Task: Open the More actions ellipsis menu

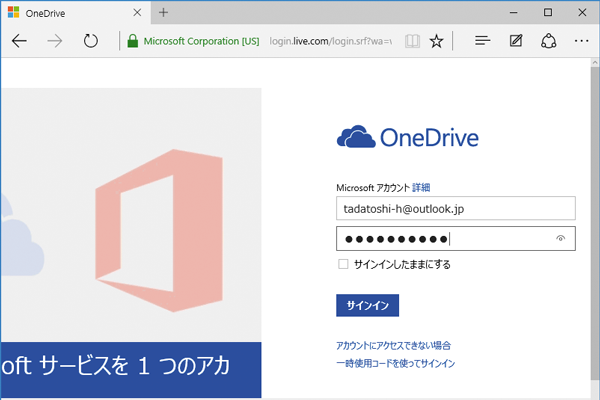Action: pyautogui.click(x=581, y=41)
